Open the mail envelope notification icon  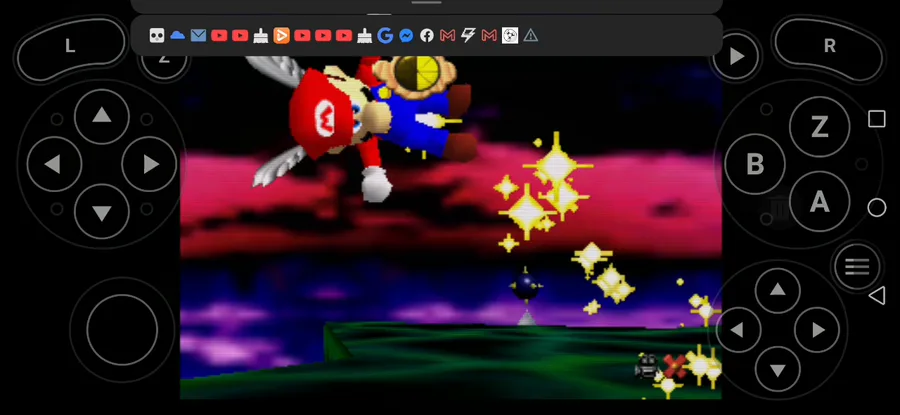(x=198, y=36)
